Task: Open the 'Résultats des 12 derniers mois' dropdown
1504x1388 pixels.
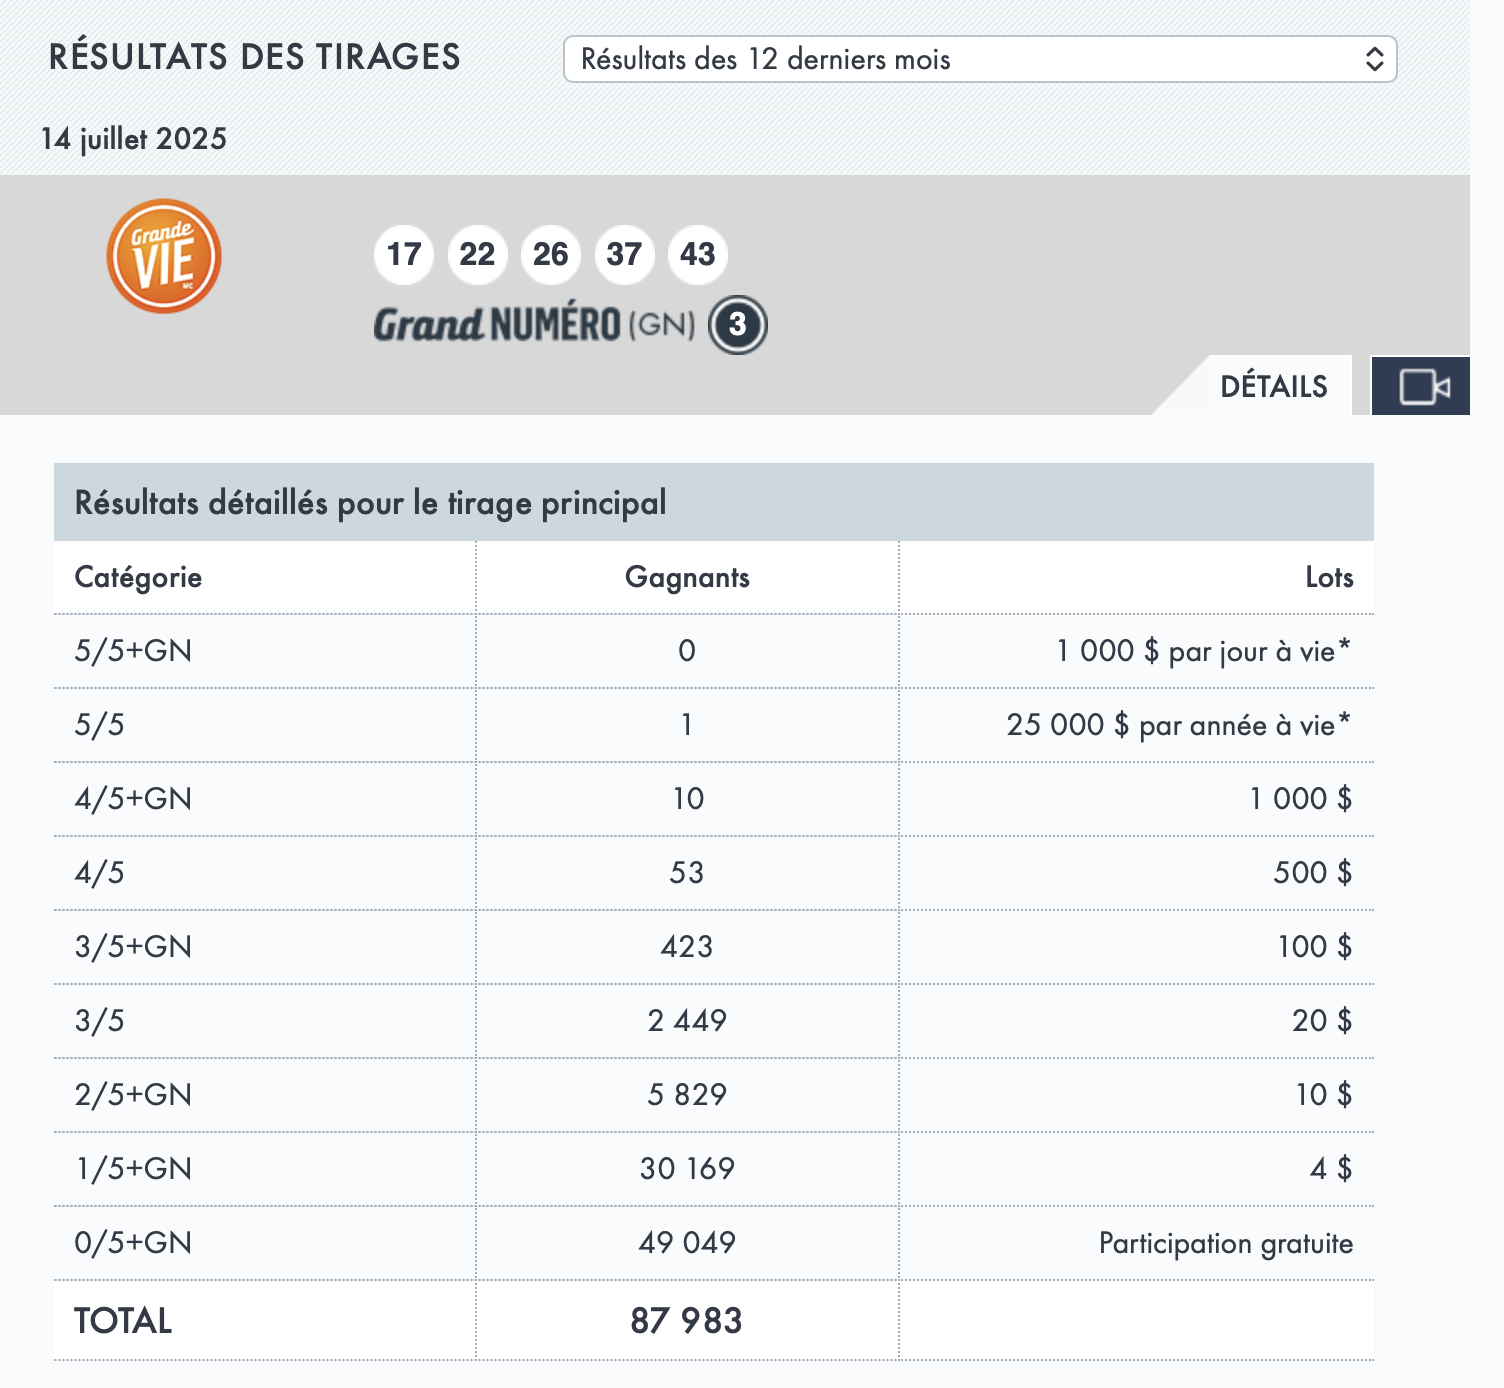Action: tap(980, 59)
